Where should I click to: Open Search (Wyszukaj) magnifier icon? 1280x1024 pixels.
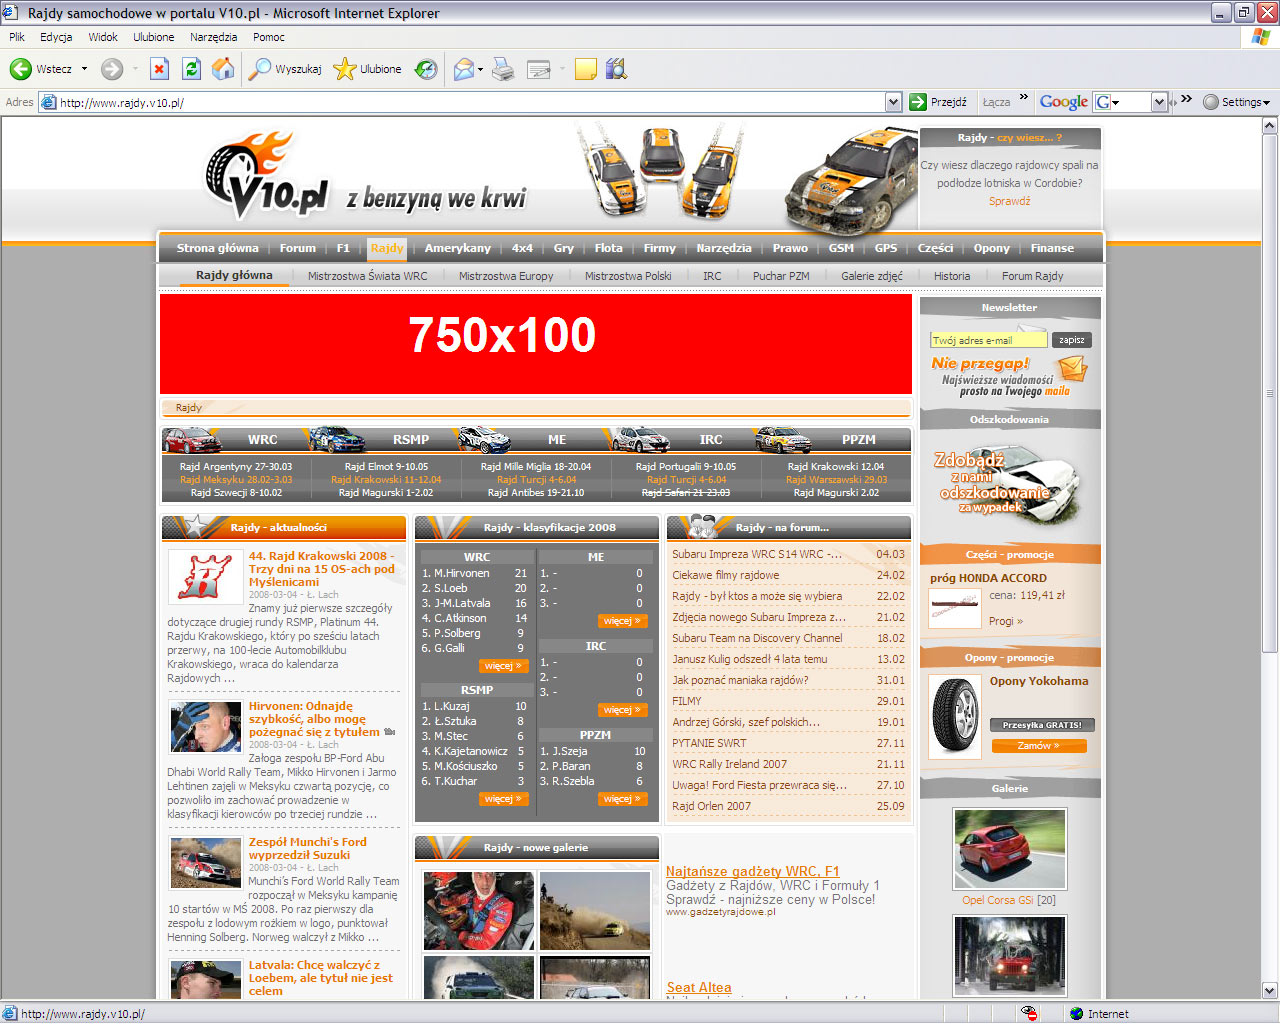click(x=260, y=69)
